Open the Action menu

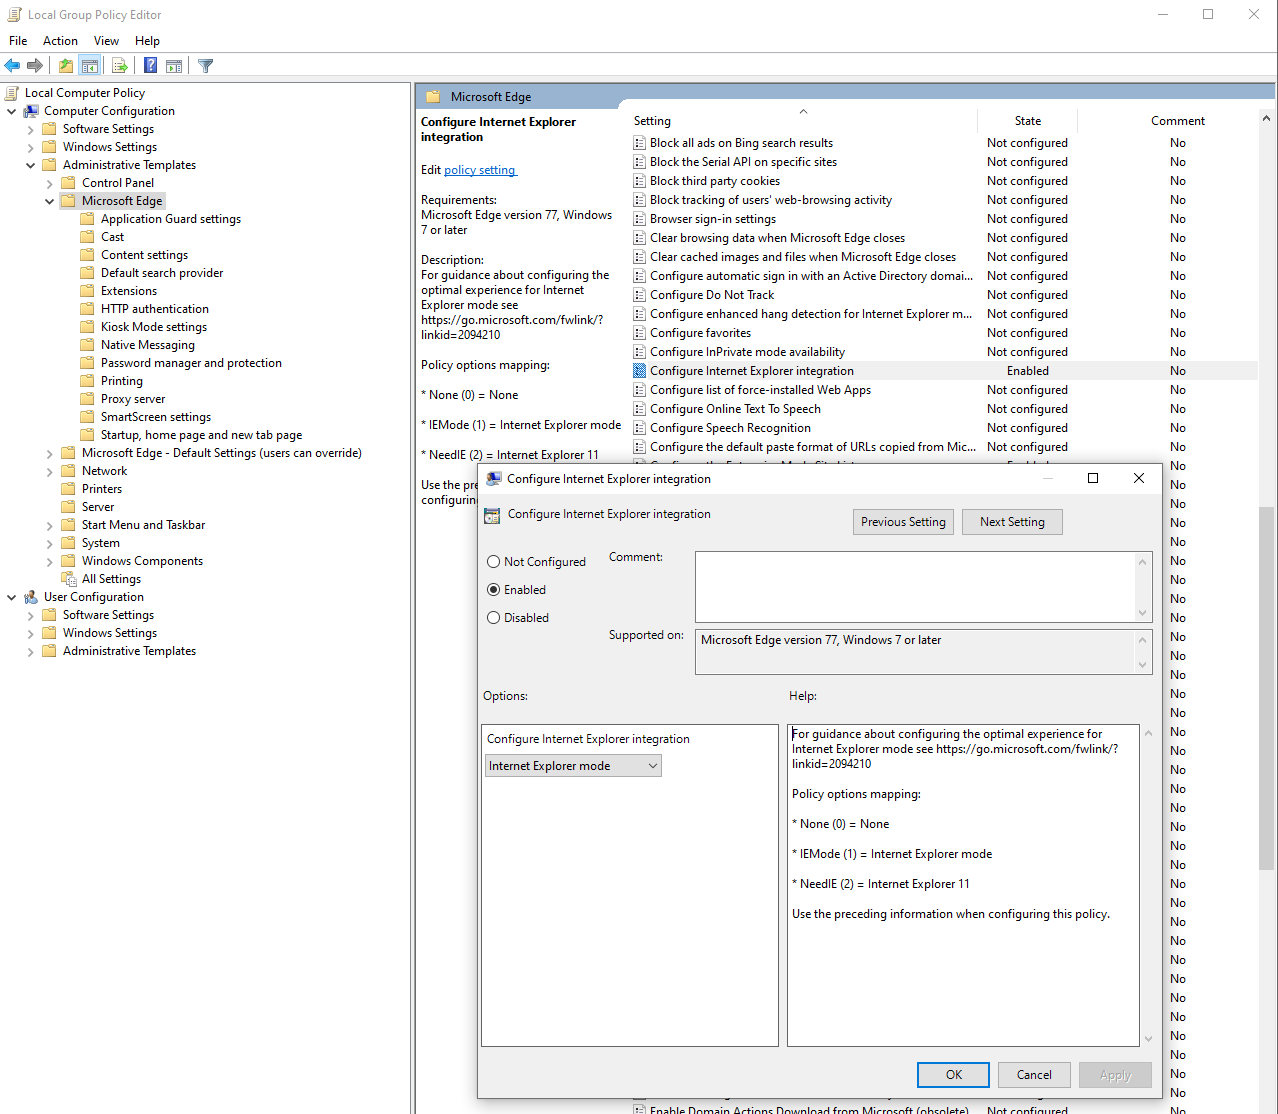click(x=60, y=41)
